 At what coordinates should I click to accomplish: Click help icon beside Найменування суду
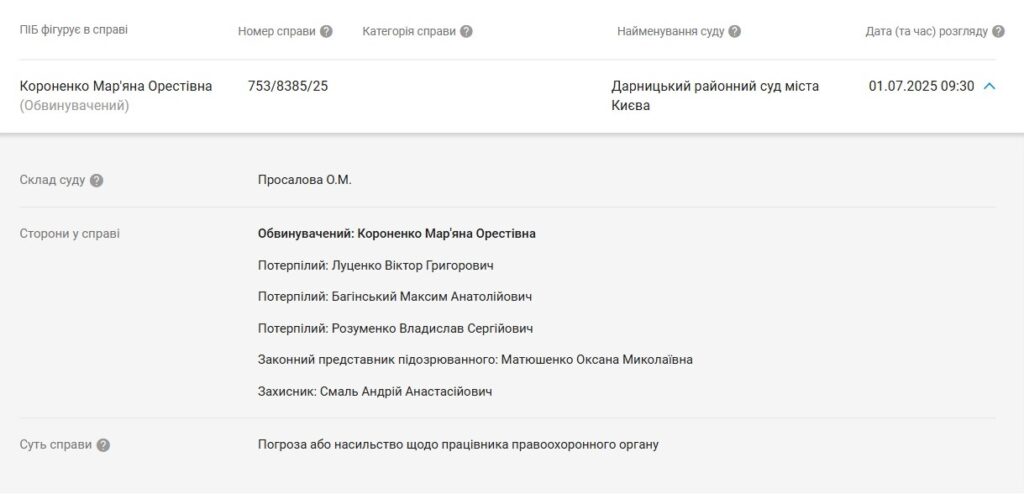[x=734, y=31]
